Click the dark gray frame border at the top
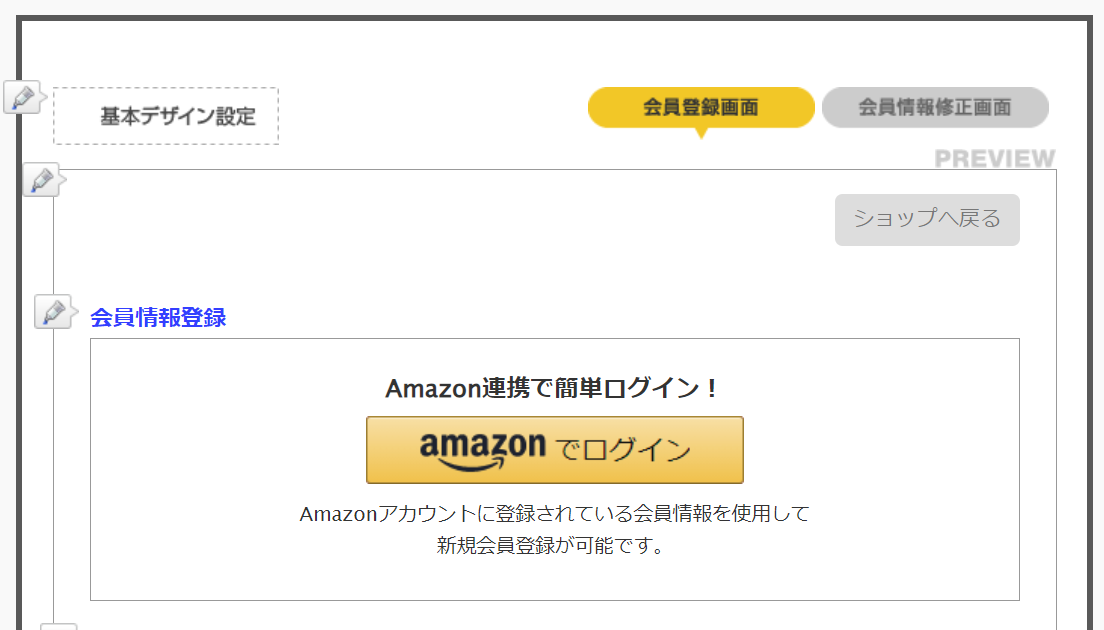 click(x=552, y=18)
